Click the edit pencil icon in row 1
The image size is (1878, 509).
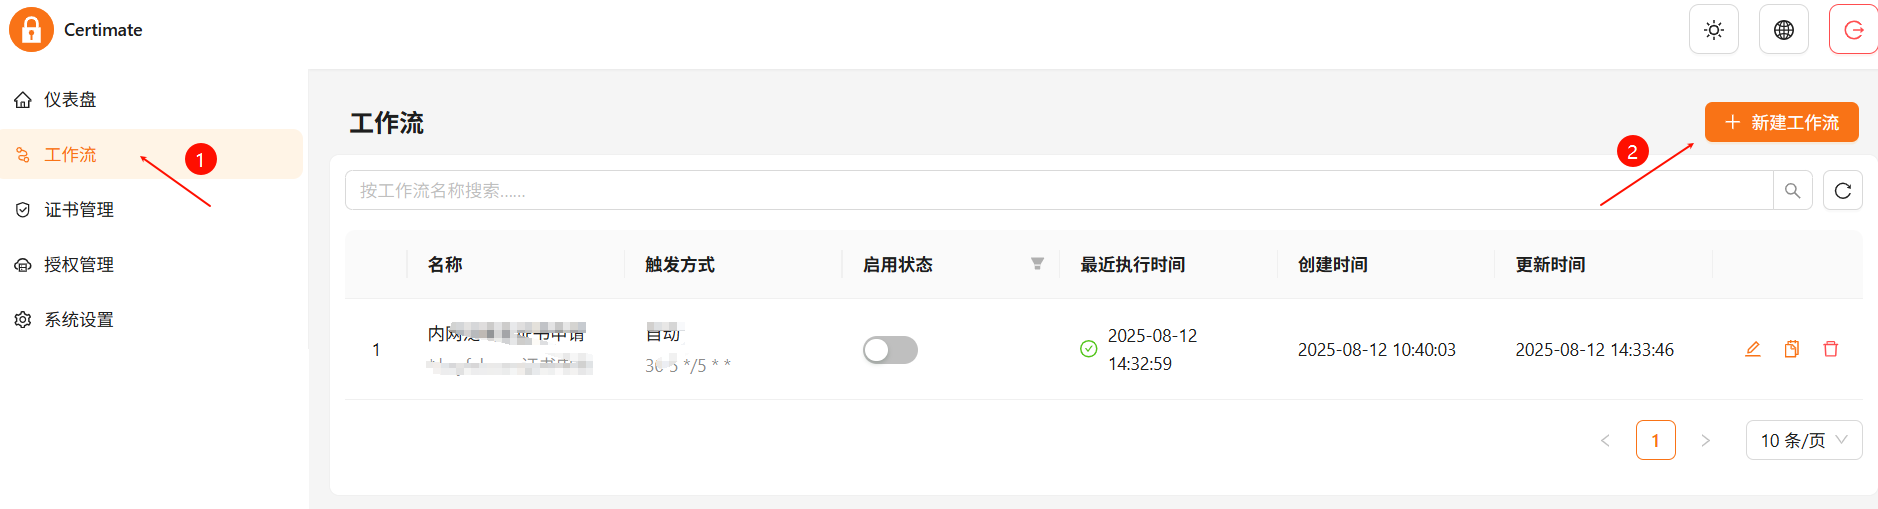click(1753, 349)
